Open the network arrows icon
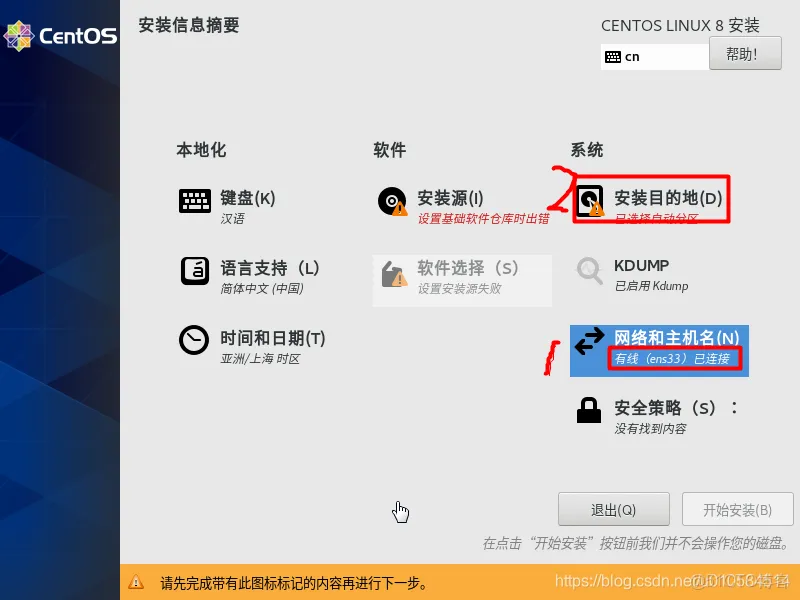800x600 pixels. point(590,341)
